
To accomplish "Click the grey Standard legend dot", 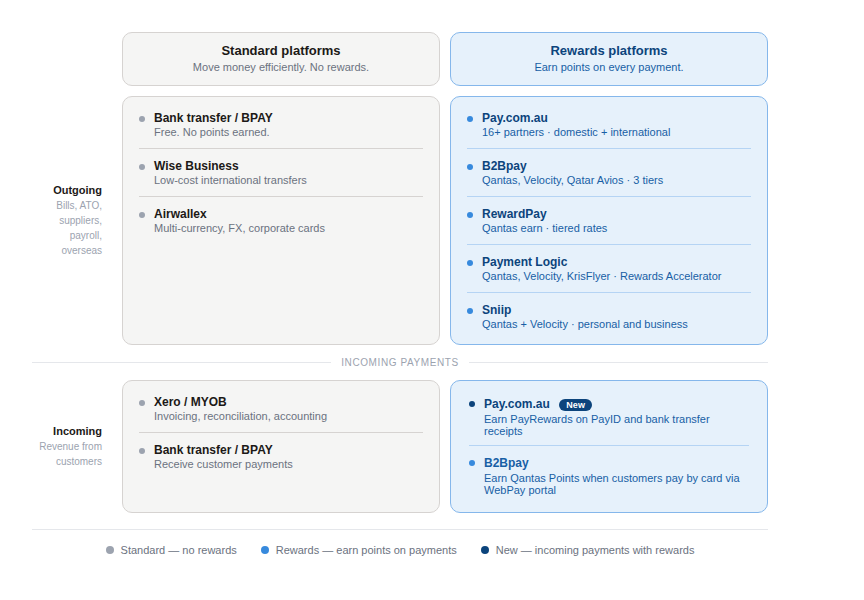I will pos(110,550).
